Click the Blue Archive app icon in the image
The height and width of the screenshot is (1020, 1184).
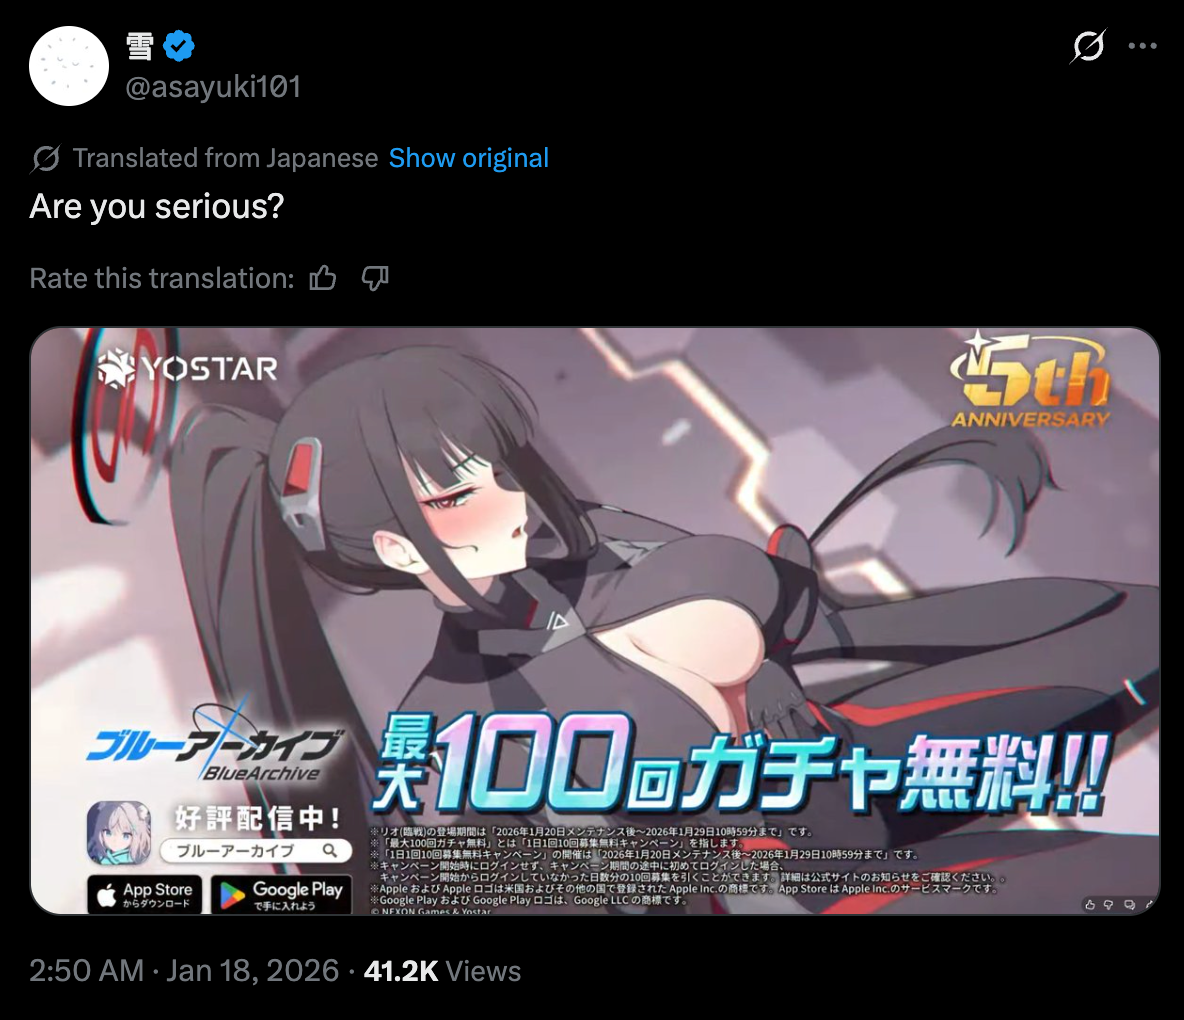tap(119, 834)
